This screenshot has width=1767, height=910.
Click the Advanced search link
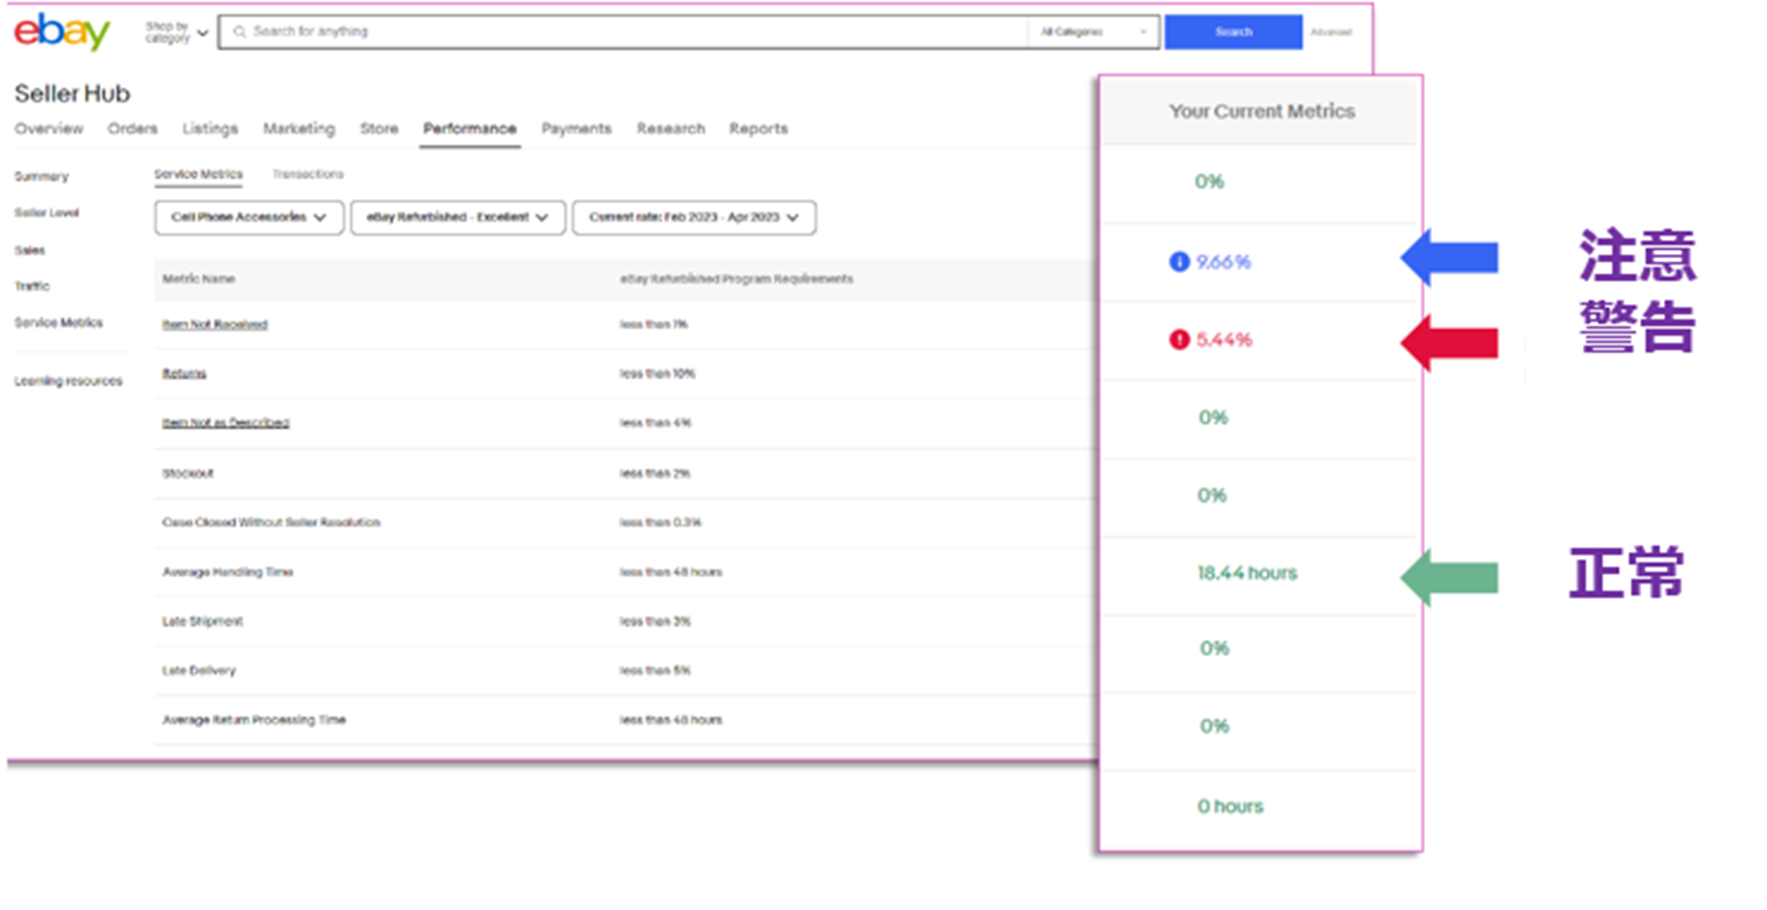point(1331,32)
